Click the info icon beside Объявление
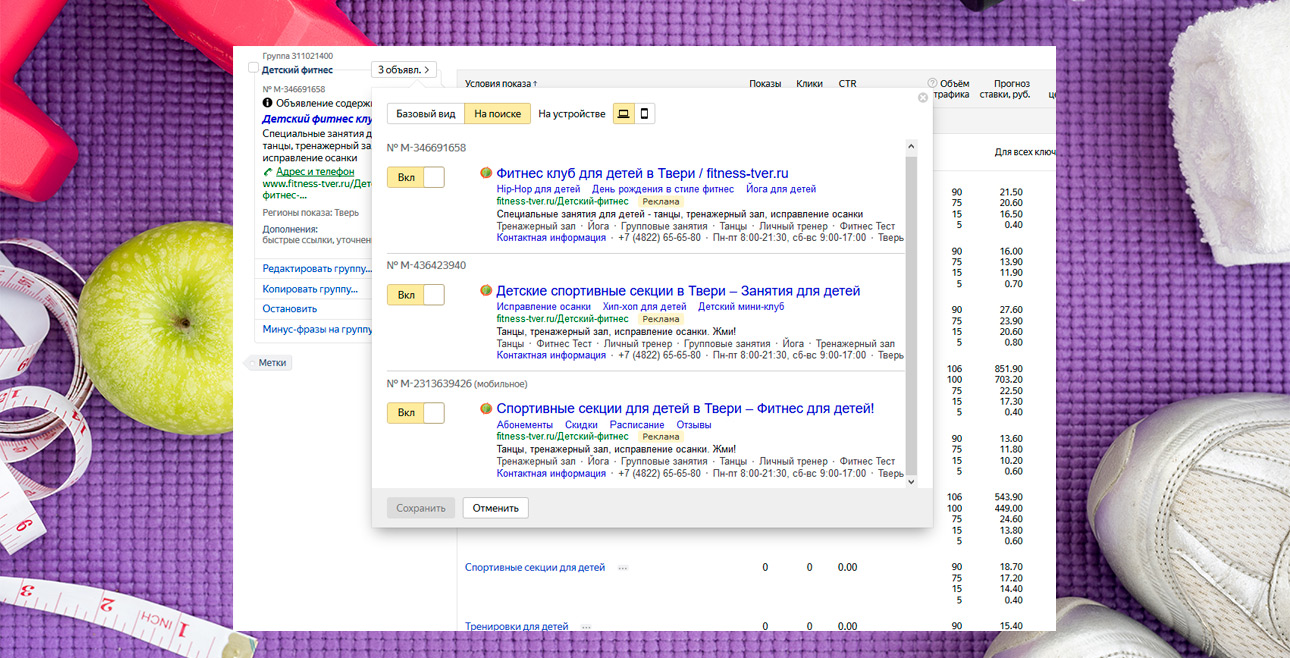The height and width of the screenshot is (658, 1290). [x=267, y=103]
